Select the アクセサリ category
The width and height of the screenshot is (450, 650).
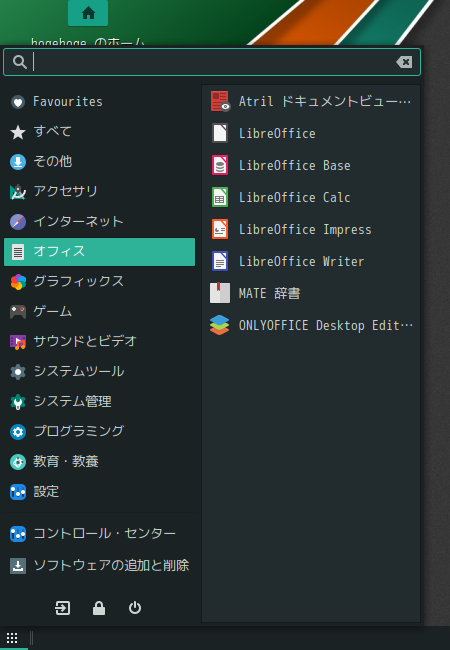tap(99, 192)
